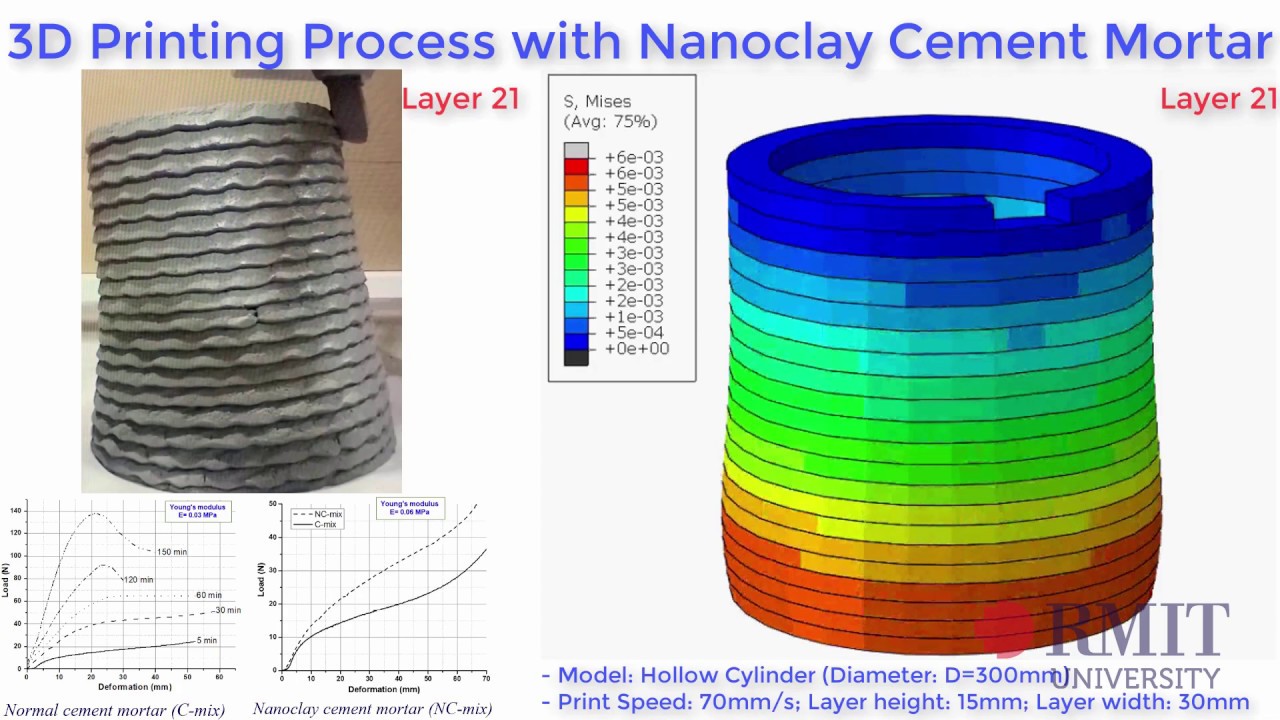Click the "Layer 21" label beside the photo
1280x720 pixels.
point(461,99)
